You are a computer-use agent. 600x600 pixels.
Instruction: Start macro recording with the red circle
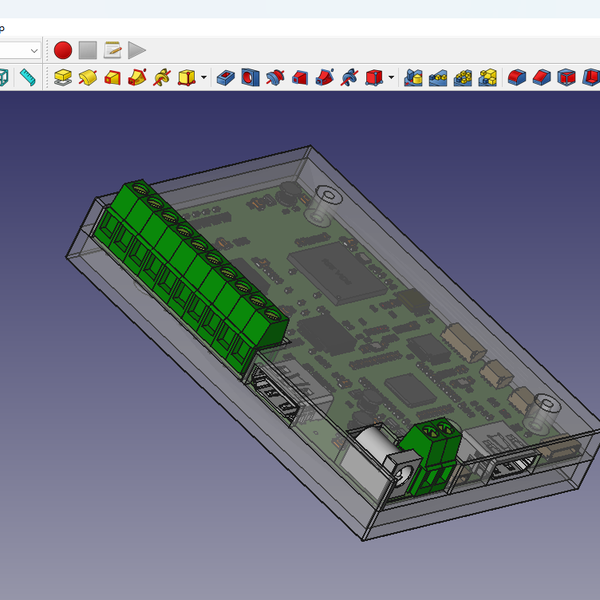click(63, 49)
